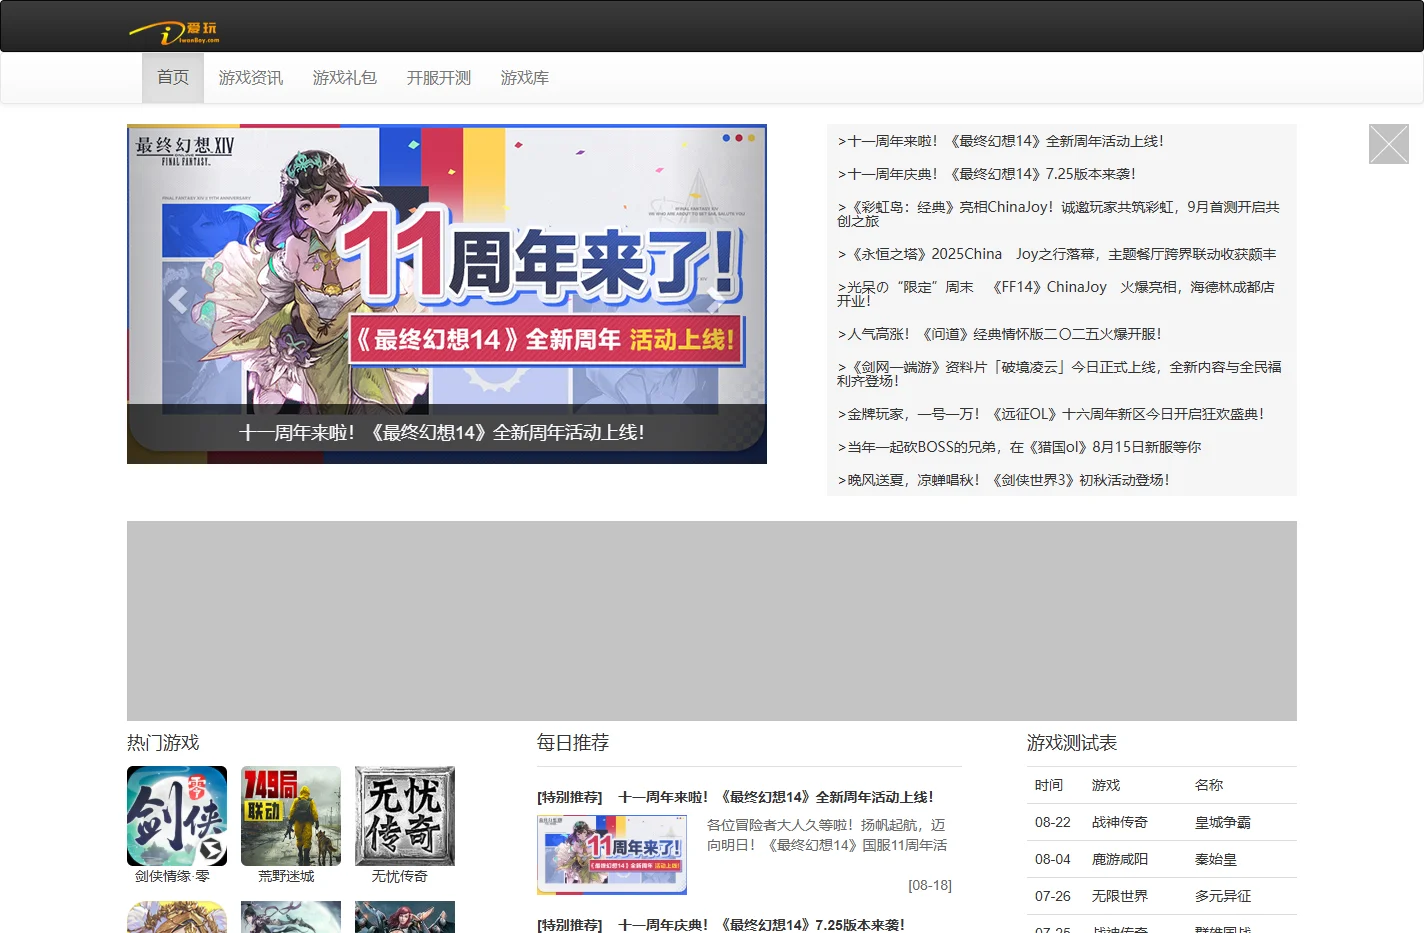Open 游戏礼包 navigation tab
The height and width of the screenshot is (933, 1424).
[x=345, y=77]
